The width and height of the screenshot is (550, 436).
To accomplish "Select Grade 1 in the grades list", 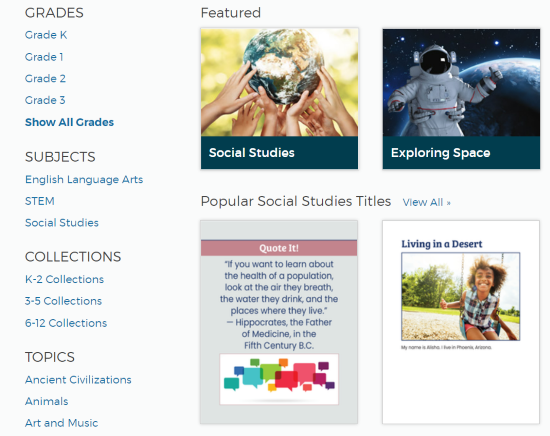I will [x=44, y=57].
